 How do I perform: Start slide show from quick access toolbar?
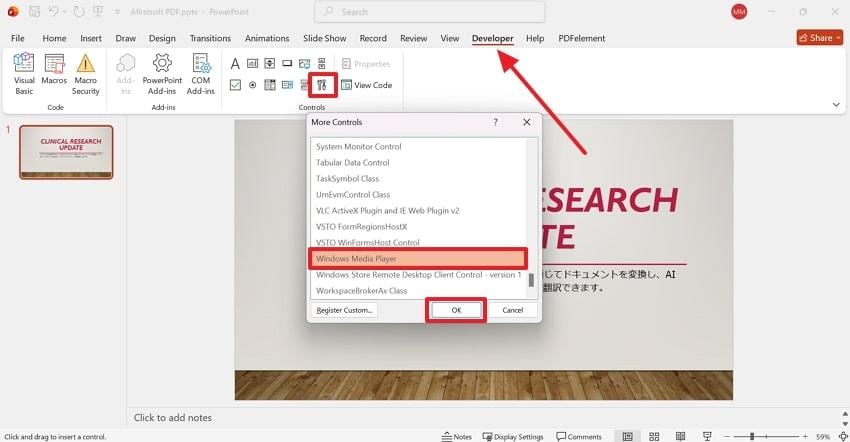[x=98, y=11]
